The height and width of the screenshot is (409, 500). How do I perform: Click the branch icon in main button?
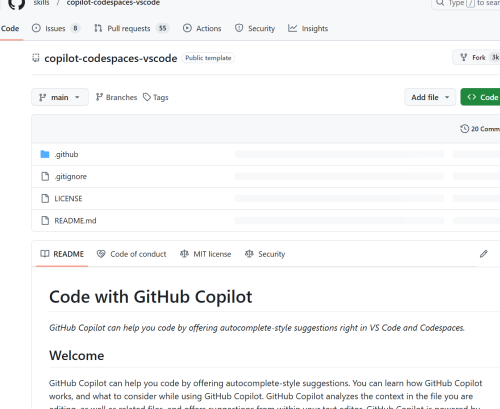(42, 97)
